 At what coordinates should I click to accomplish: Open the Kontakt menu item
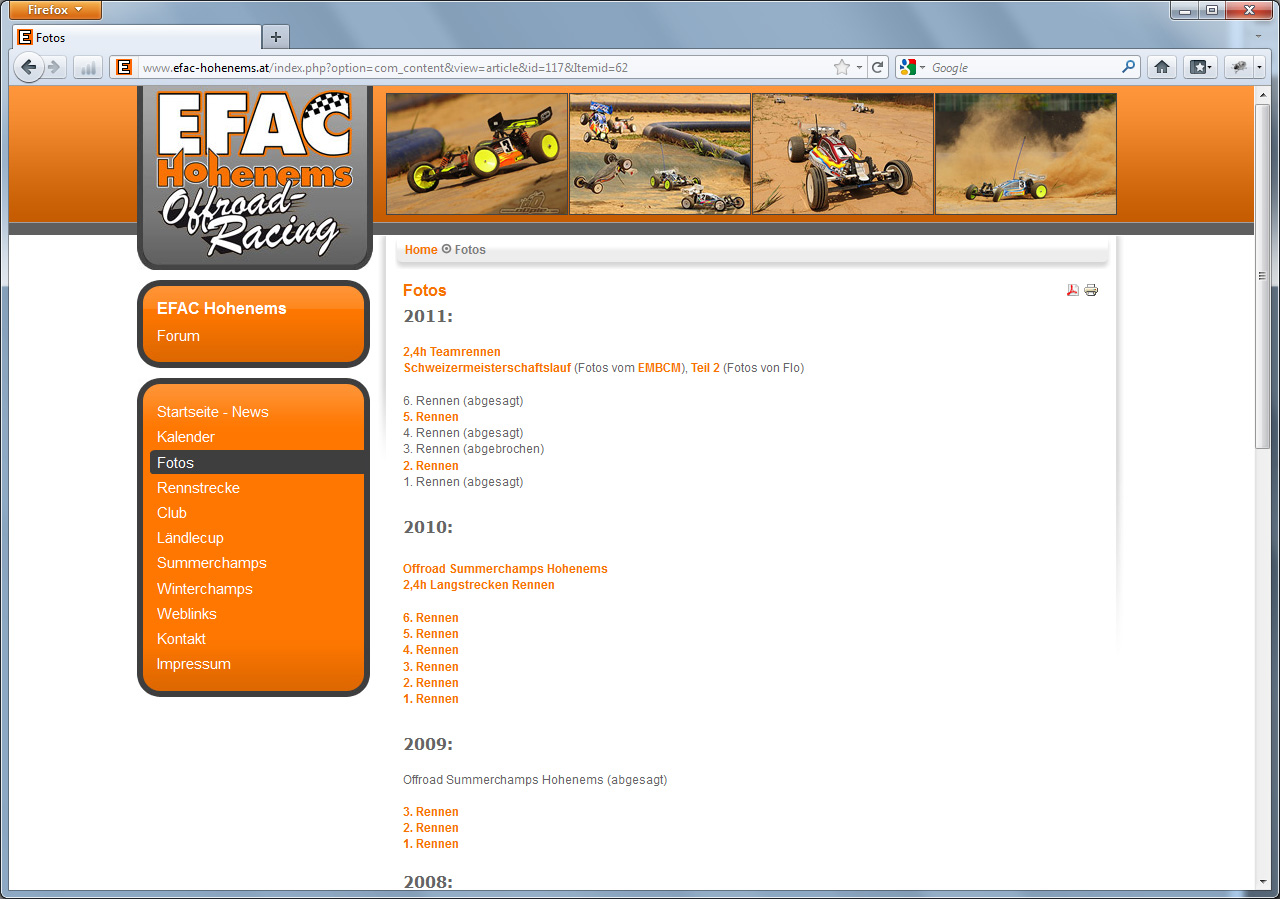pos(181,639)
